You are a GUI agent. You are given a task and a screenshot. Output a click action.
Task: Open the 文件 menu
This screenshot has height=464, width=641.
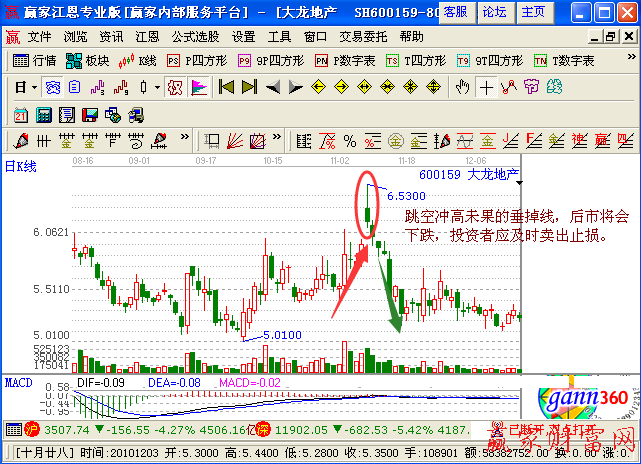(x=40, y=37)
